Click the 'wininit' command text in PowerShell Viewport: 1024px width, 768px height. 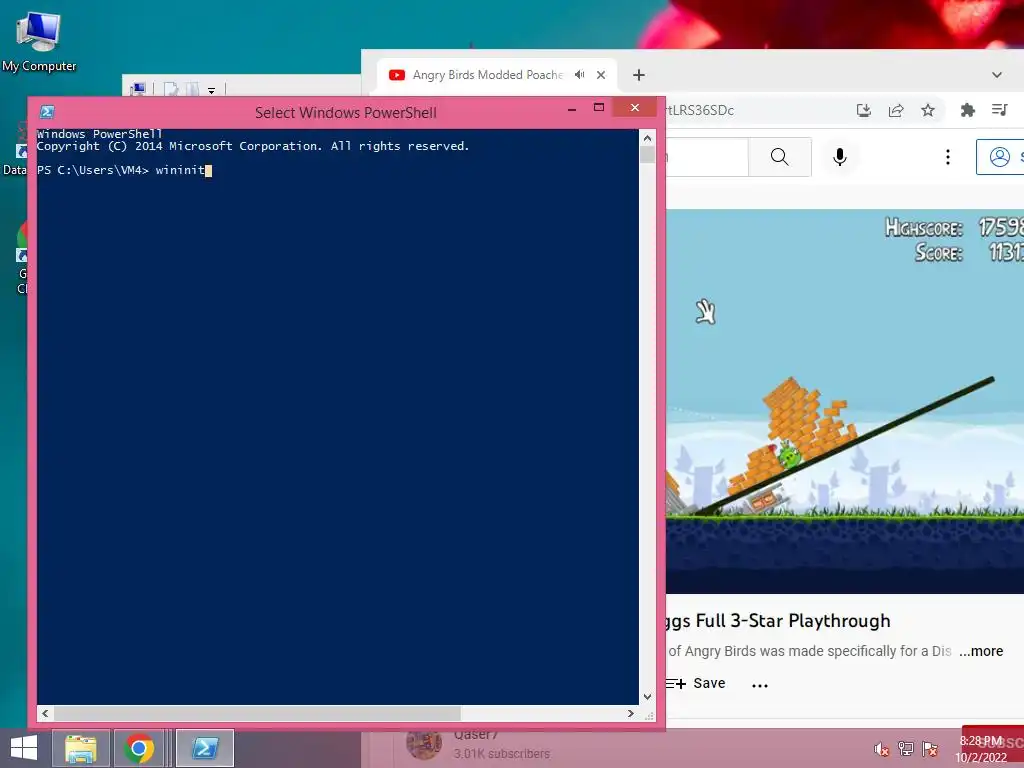click(180, 170)
